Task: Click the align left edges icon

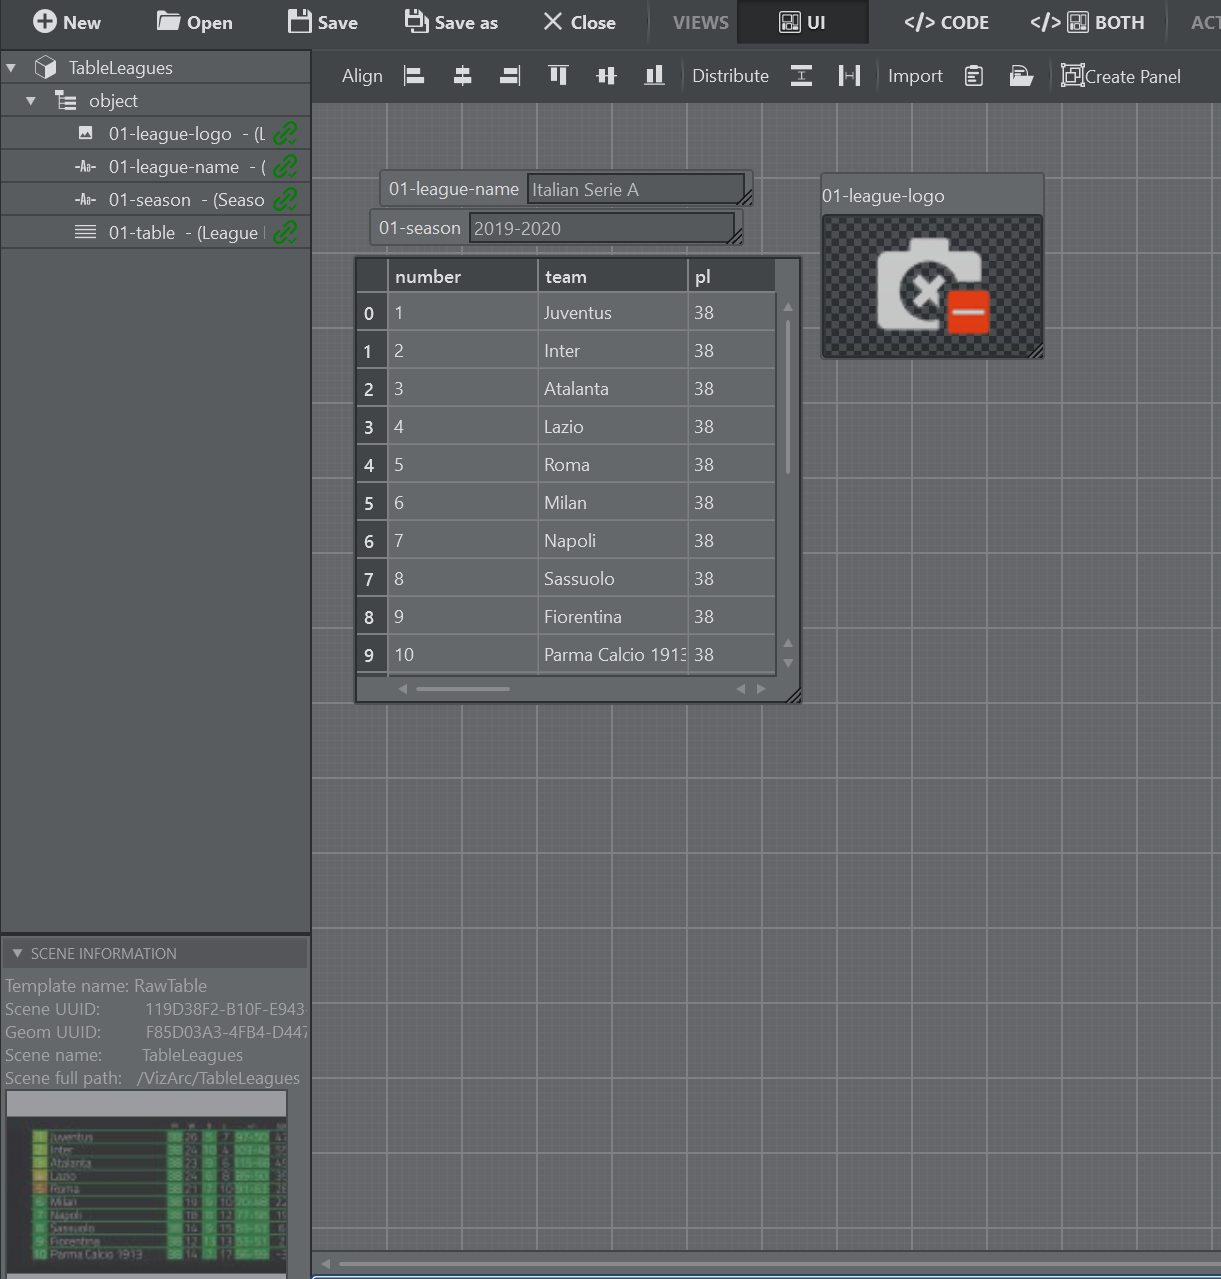Action: 414,76
